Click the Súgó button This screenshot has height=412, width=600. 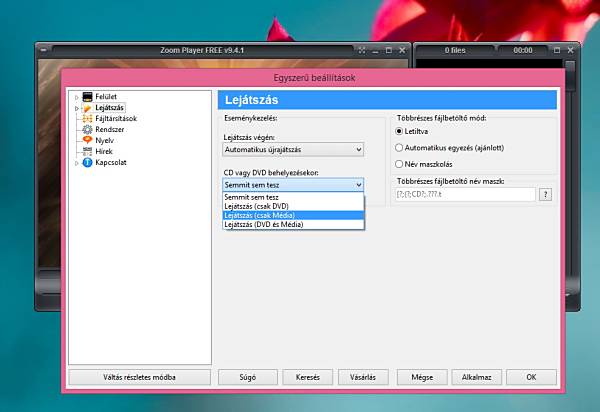(248, 377)
